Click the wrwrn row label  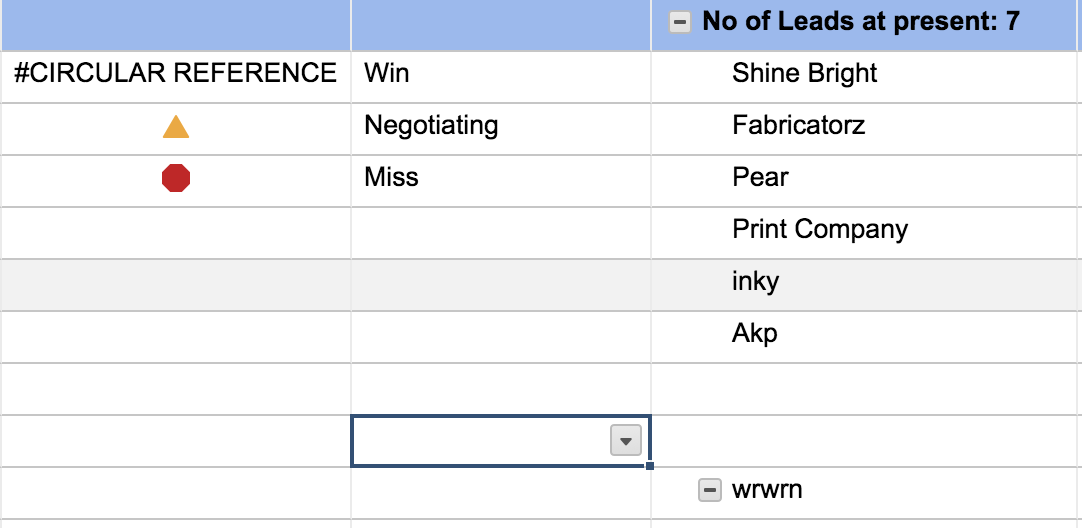(767, 490)
